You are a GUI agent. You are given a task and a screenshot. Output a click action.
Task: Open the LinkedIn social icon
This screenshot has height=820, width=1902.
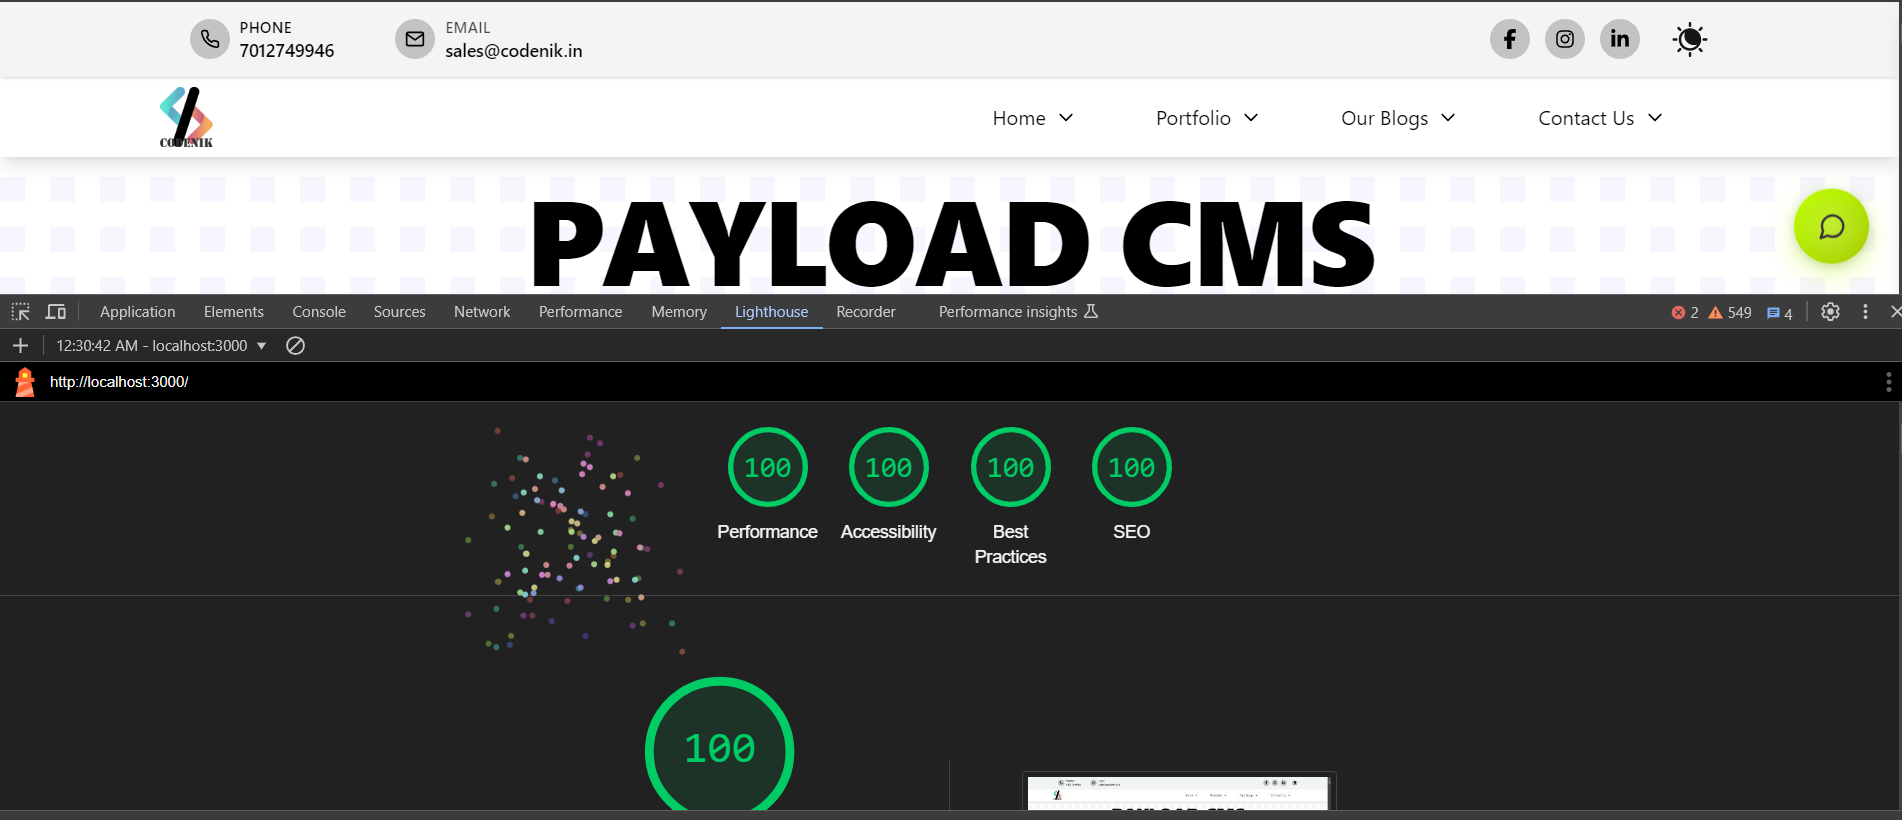[1620, 39]
